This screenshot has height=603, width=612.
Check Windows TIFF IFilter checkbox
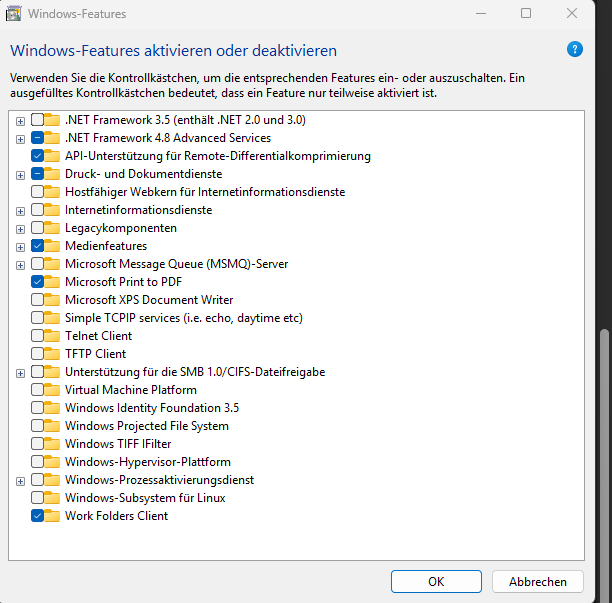point(37,444)
